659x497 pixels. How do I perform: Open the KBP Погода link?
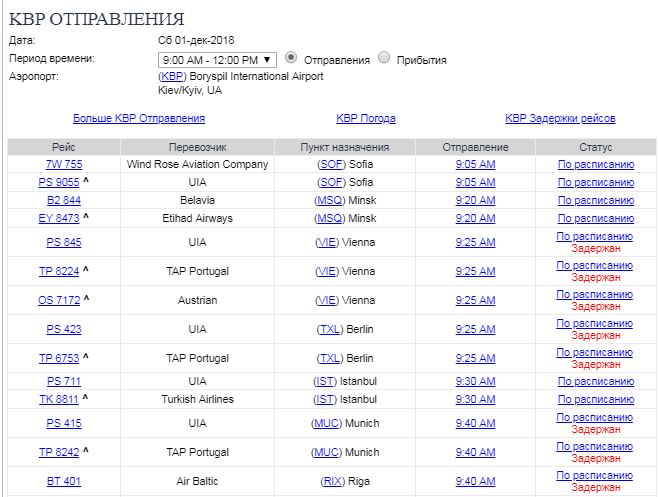[x=366, y=118]
